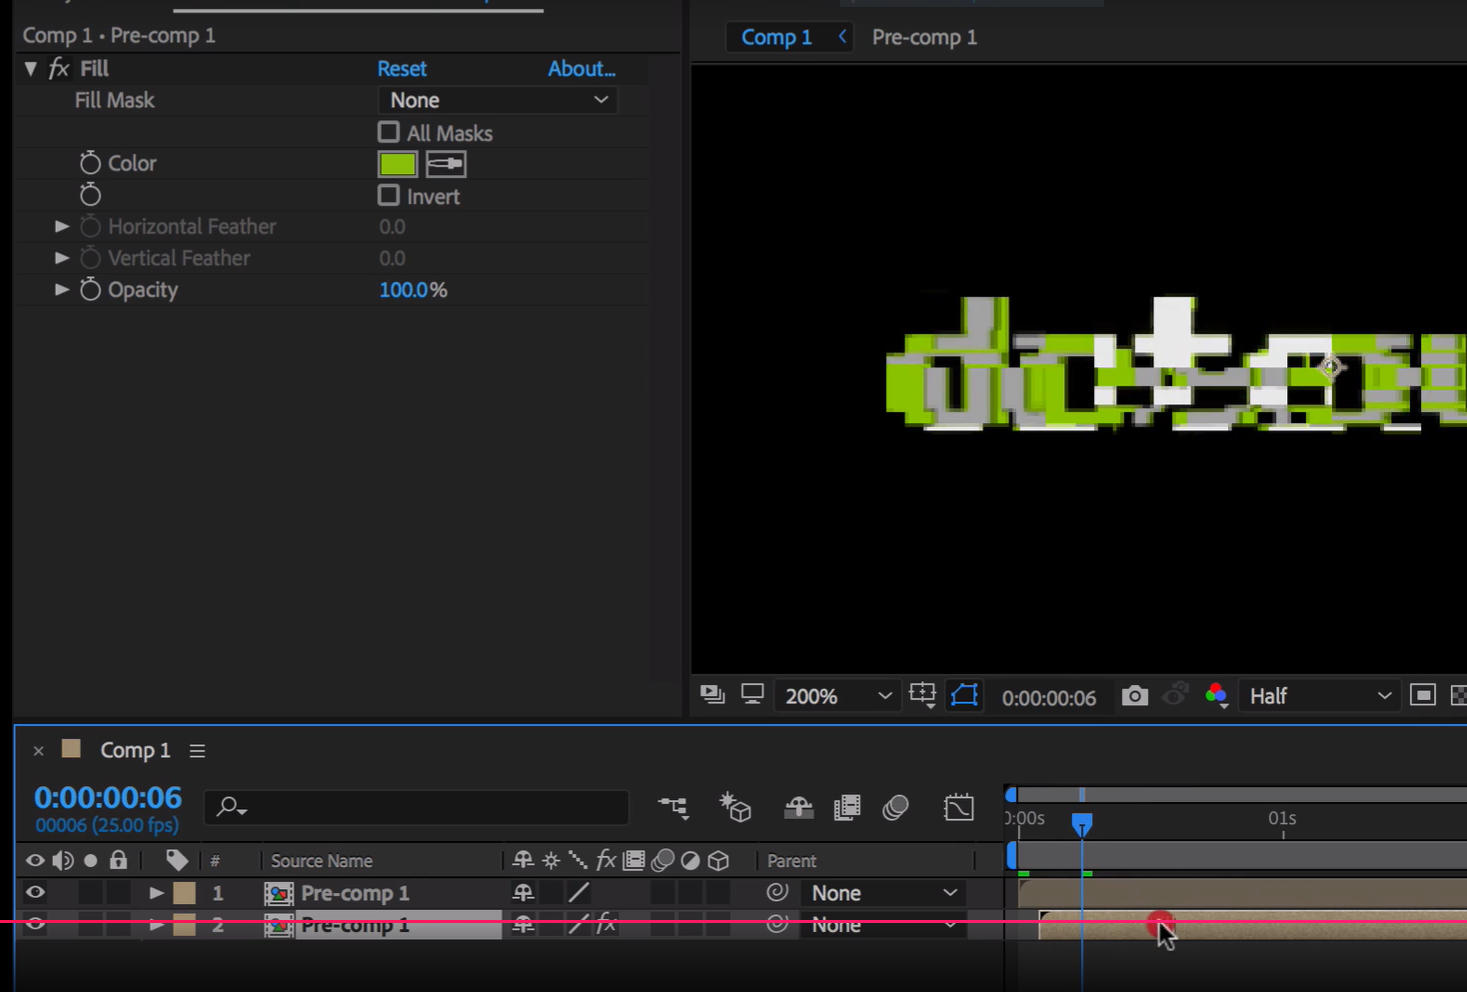Expand the Opacity property
This screenshot has height=992, width=1467.
[x=61, y=289]
